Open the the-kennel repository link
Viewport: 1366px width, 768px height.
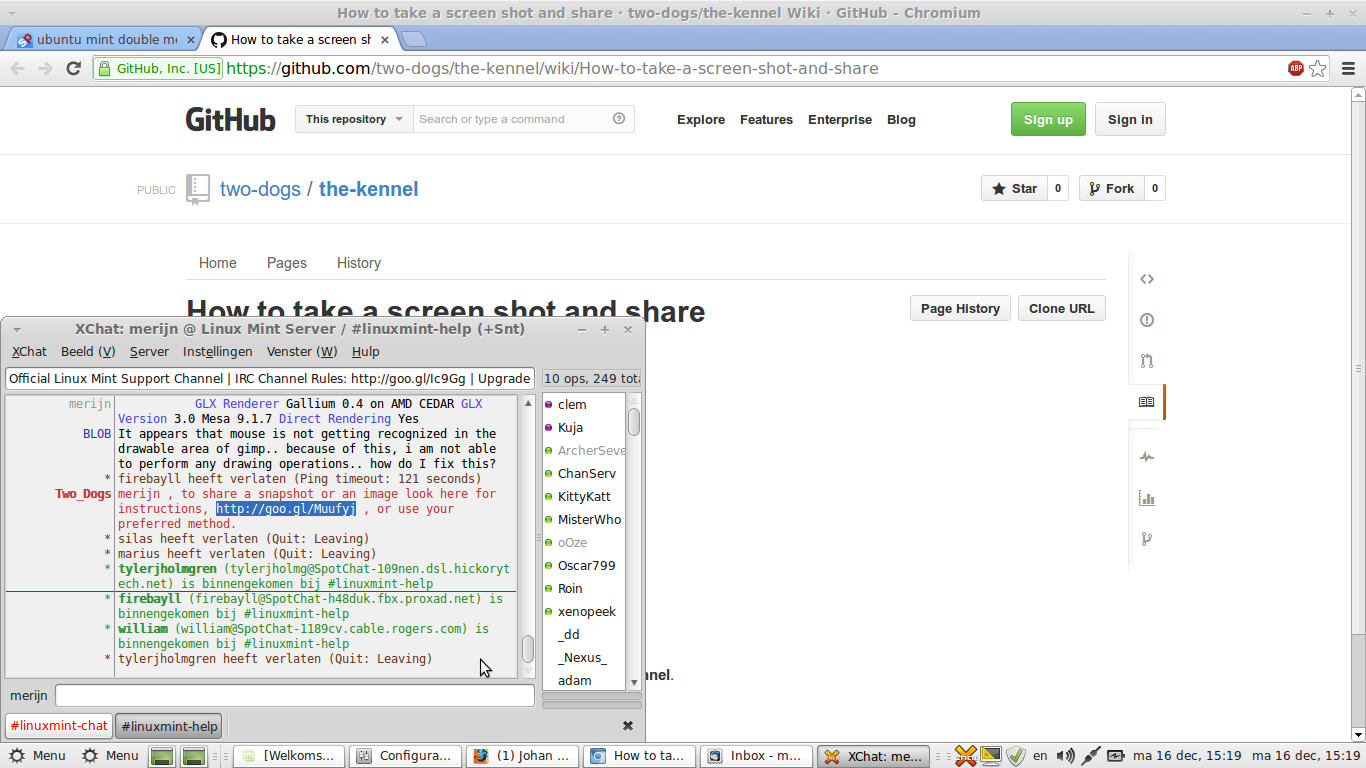coord(368,189)
